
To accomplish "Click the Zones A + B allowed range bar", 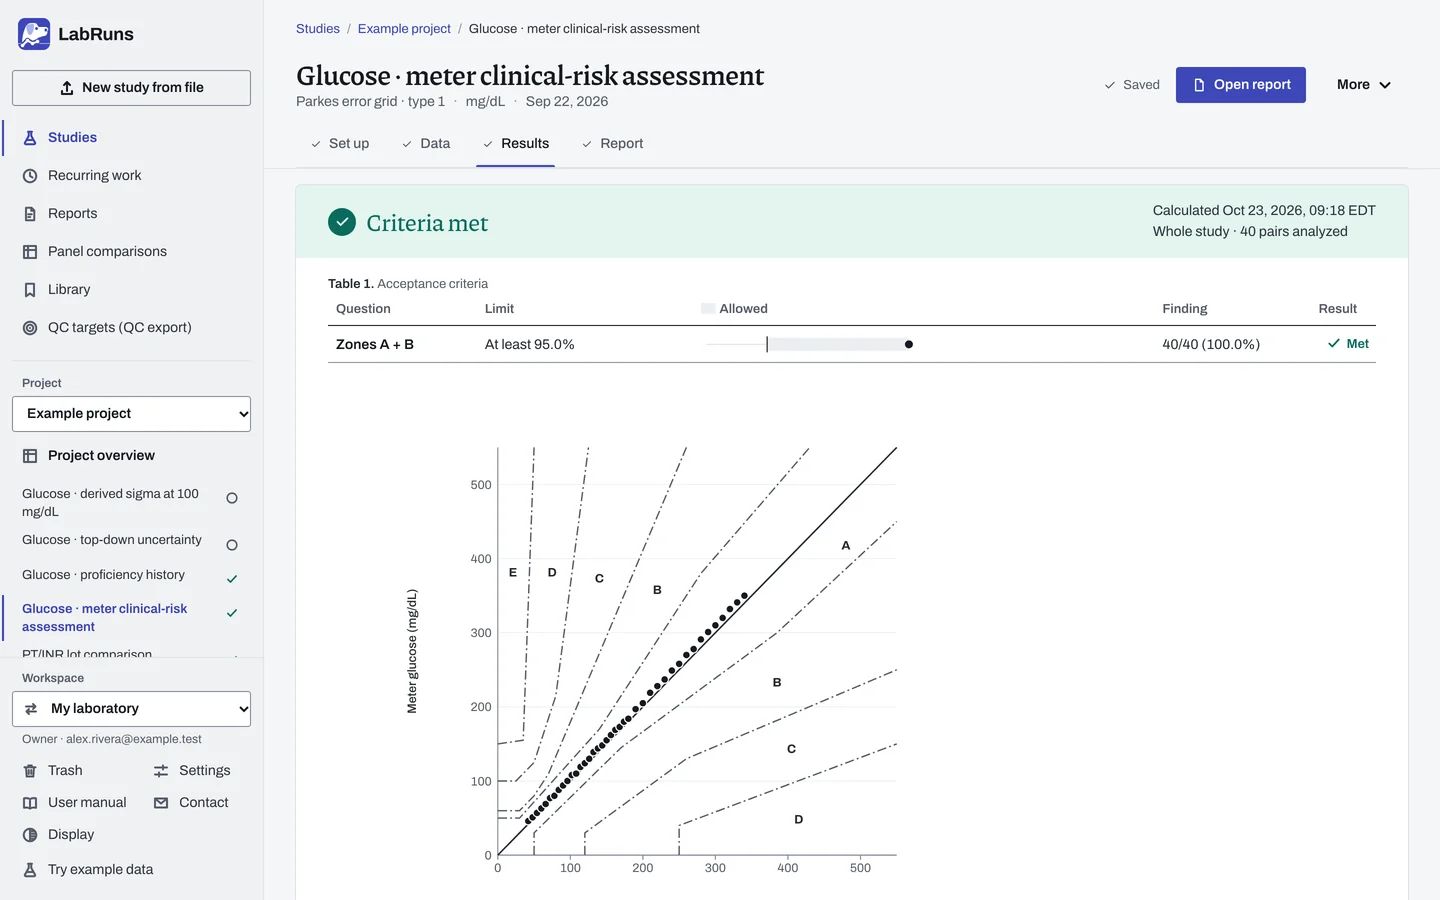I will 810,344.
